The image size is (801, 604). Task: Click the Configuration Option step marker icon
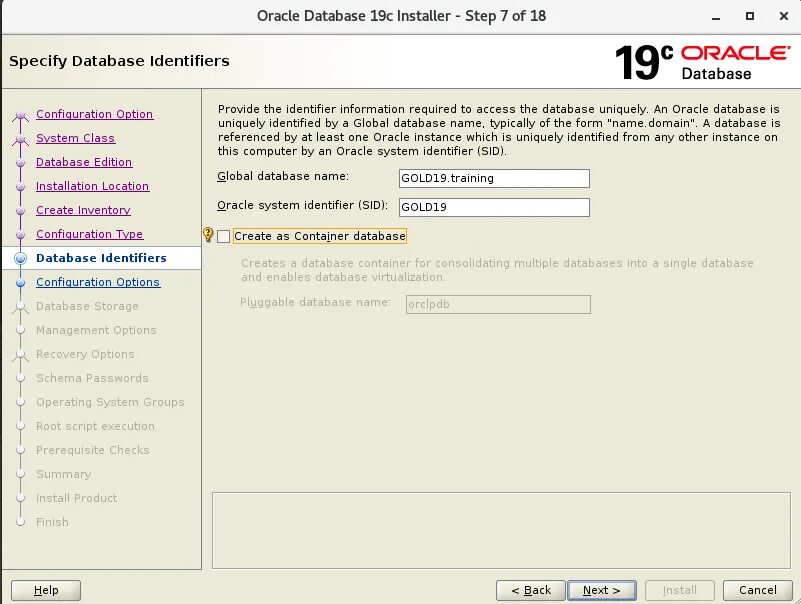[20, 115]
